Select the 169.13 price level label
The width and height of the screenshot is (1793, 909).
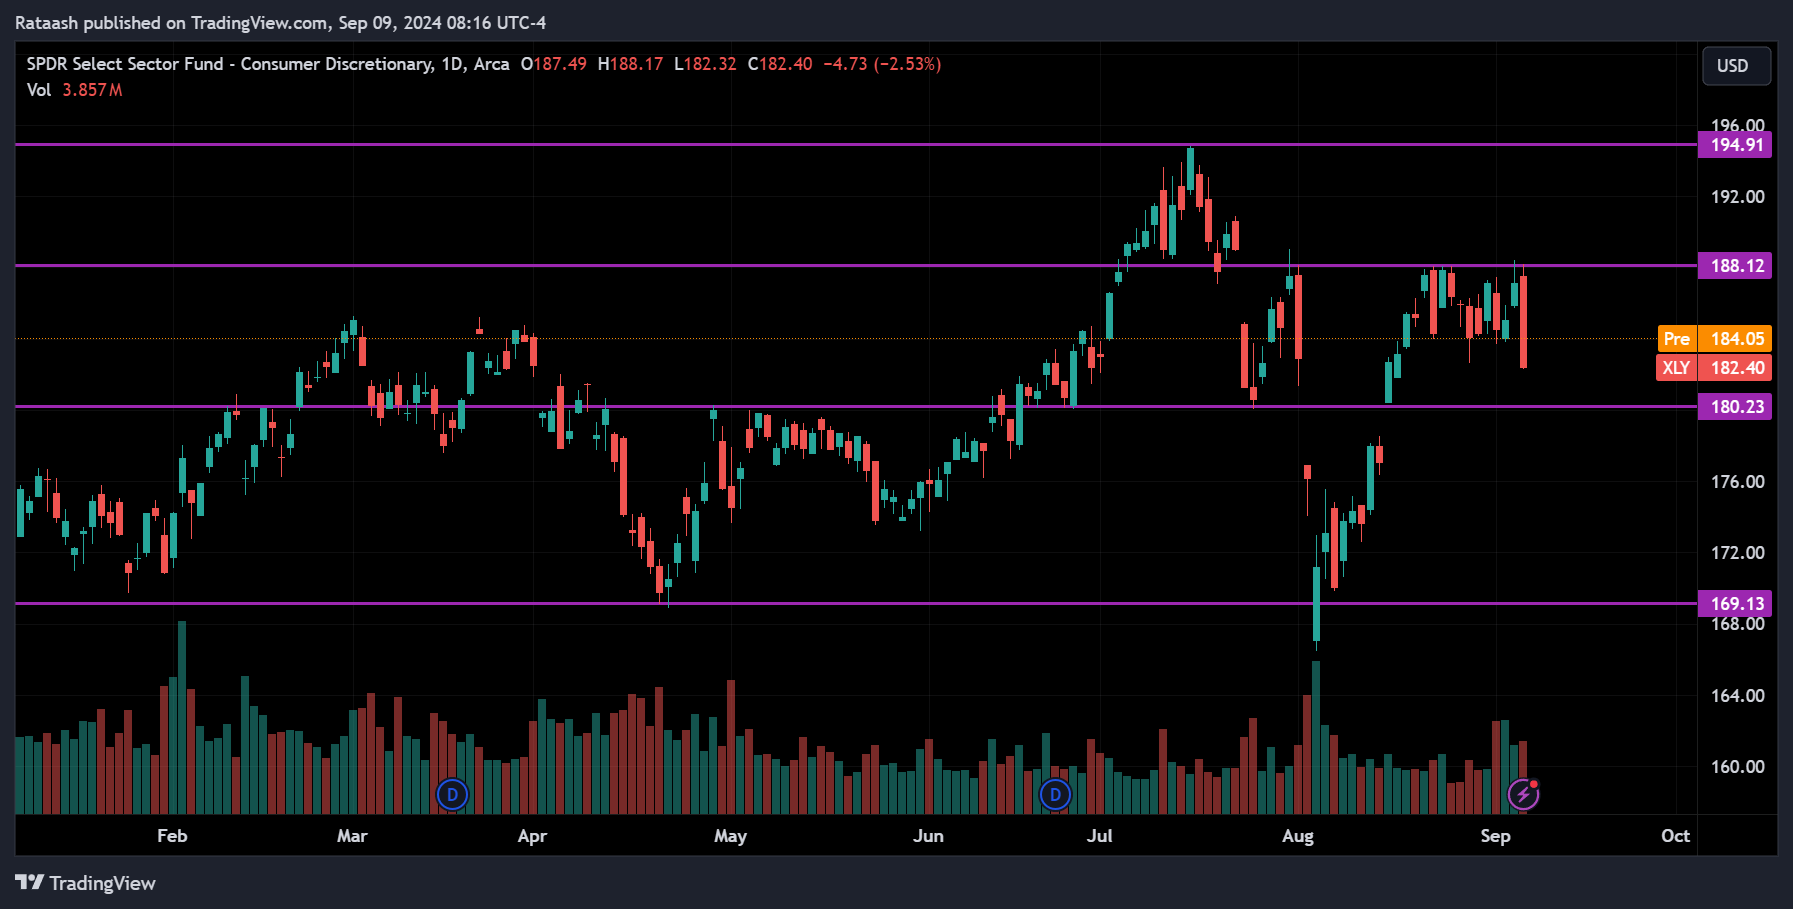tap(1735, 603)
